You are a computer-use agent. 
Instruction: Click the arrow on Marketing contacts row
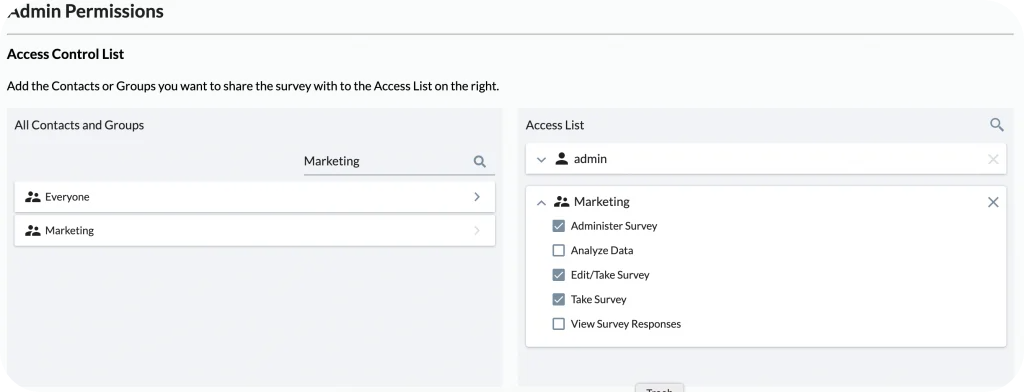pos(477,231)
